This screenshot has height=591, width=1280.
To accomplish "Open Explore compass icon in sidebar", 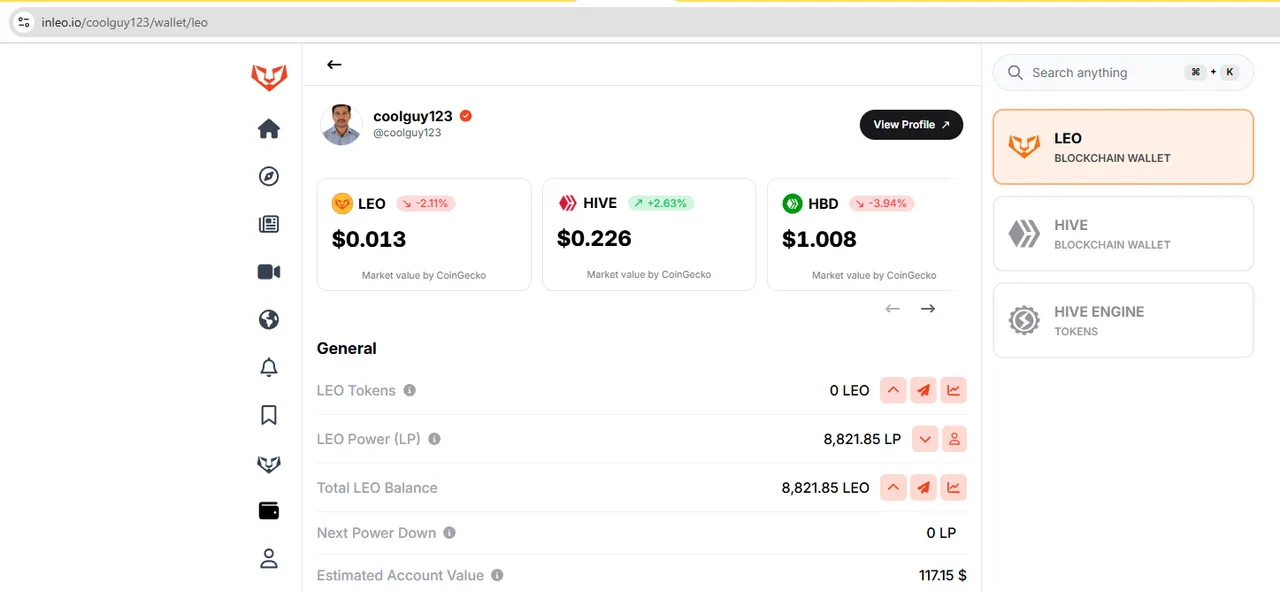I will (x=269, y=177).
